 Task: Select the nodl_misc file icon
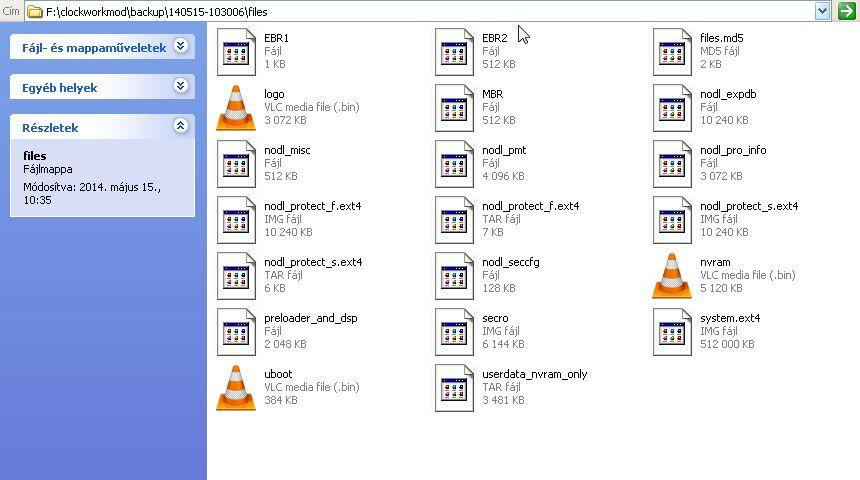236,164
